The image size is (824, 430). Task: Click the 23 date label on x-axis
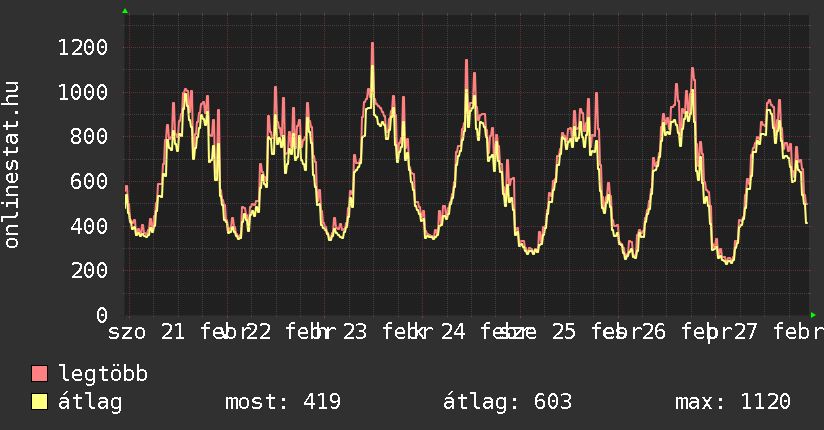355,332
